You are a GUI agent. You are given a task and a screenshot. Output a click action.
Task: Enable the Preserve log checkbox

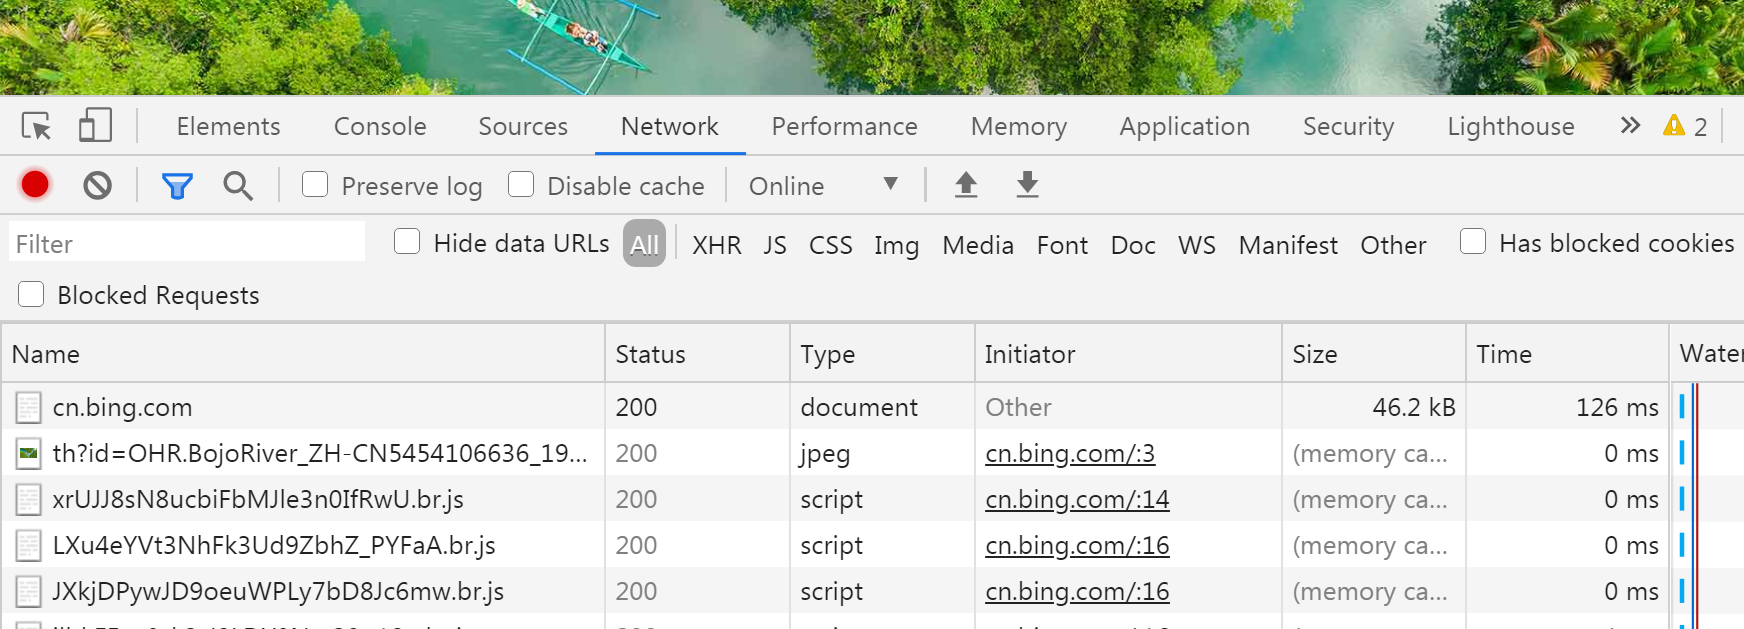pyautogui.click(x=315, y=185)
